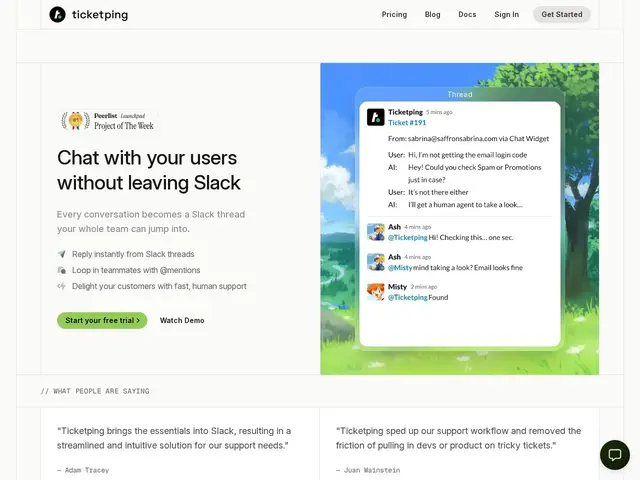Click the @Ticketping mention in Ash's message
640x480 pixels.
(407, 238)
